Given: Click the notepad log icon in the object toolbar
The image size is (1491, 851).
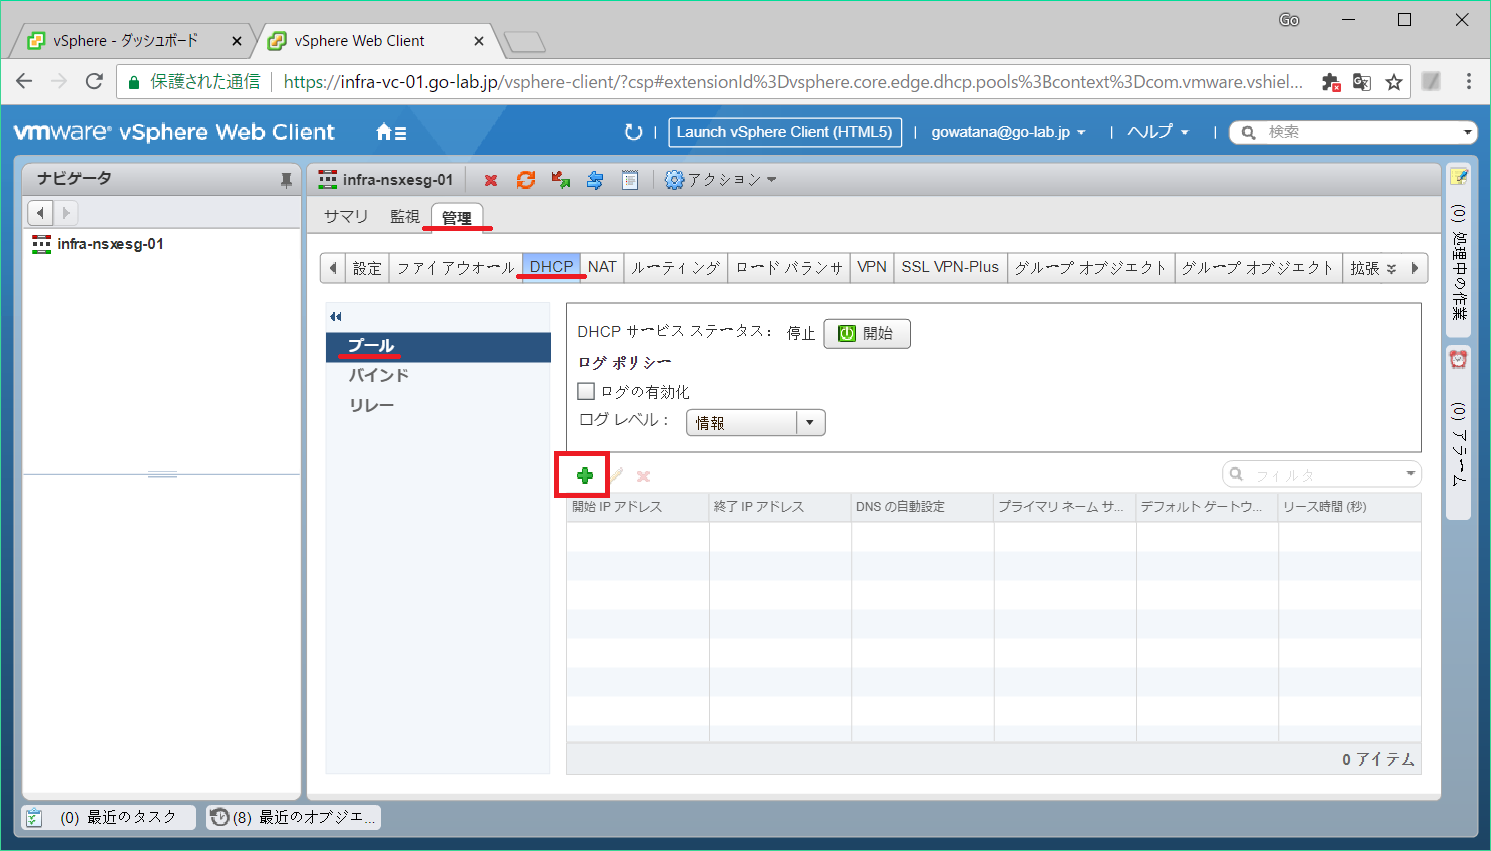Looking at the screenshot, I should tap(630, 180).
